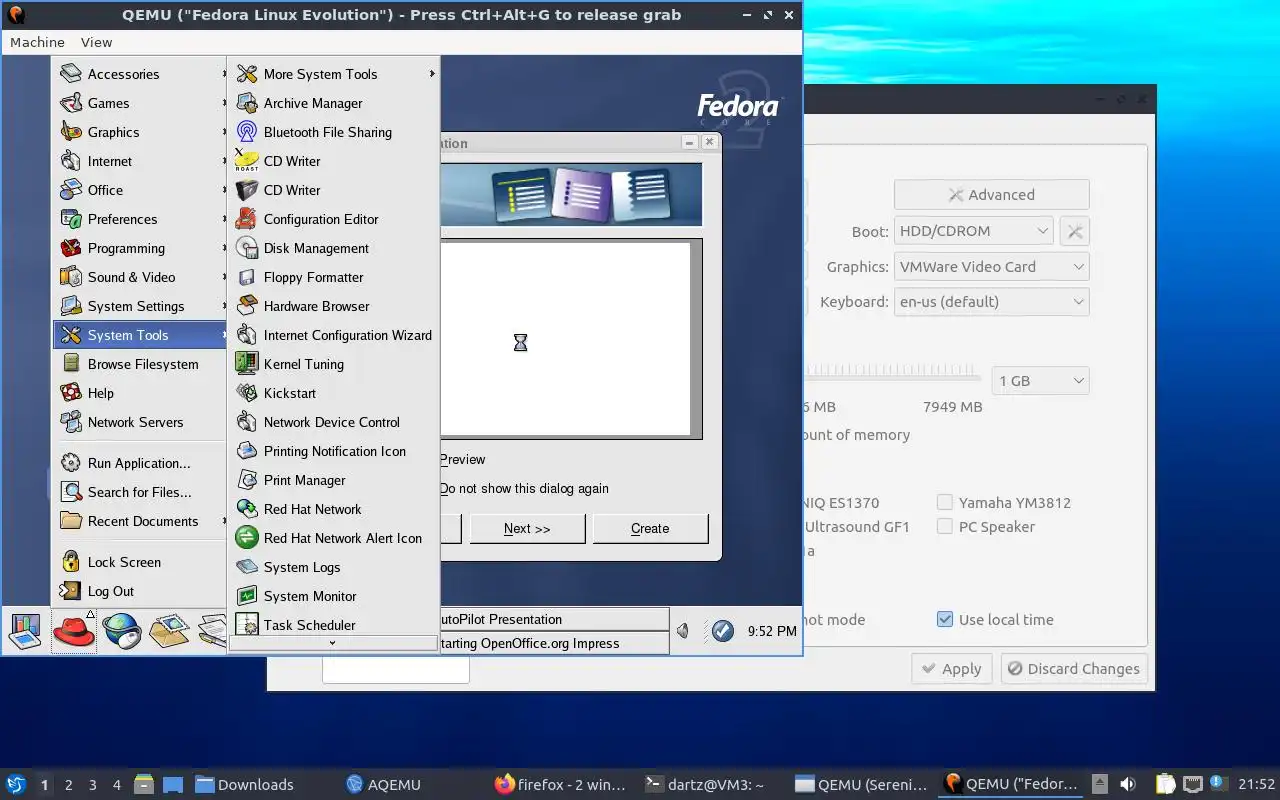The image size is (1280, 800).
Task: Open Print Manager
Action: [x=333, y=480]
